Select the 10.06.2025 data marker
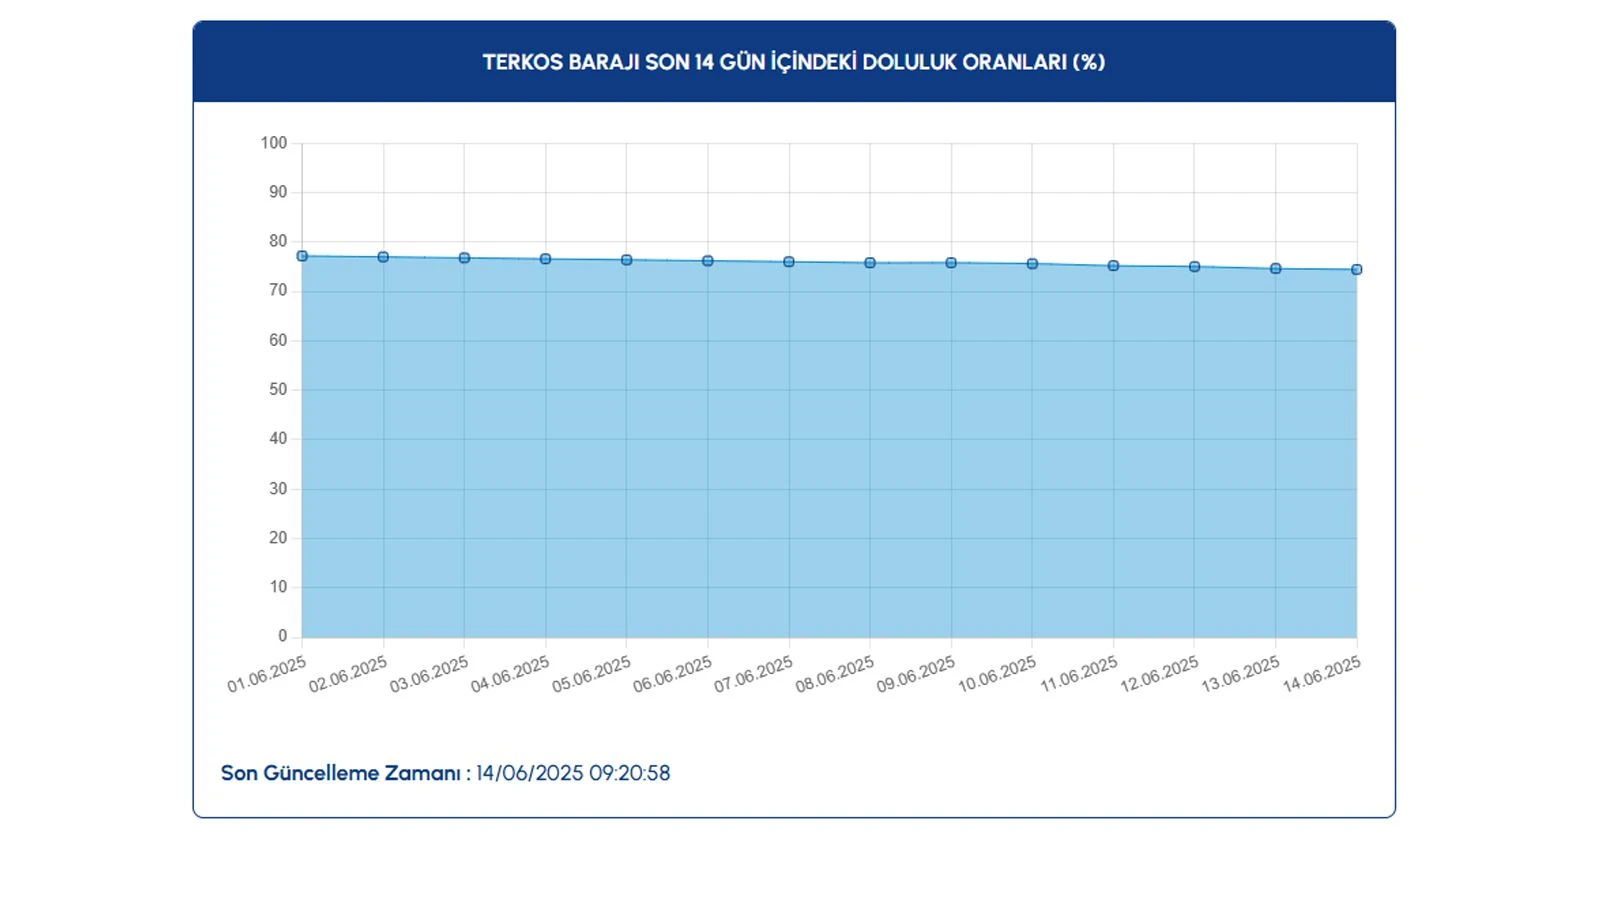The height and width of the screenshot is (900, 1600). click(1032, 264)
